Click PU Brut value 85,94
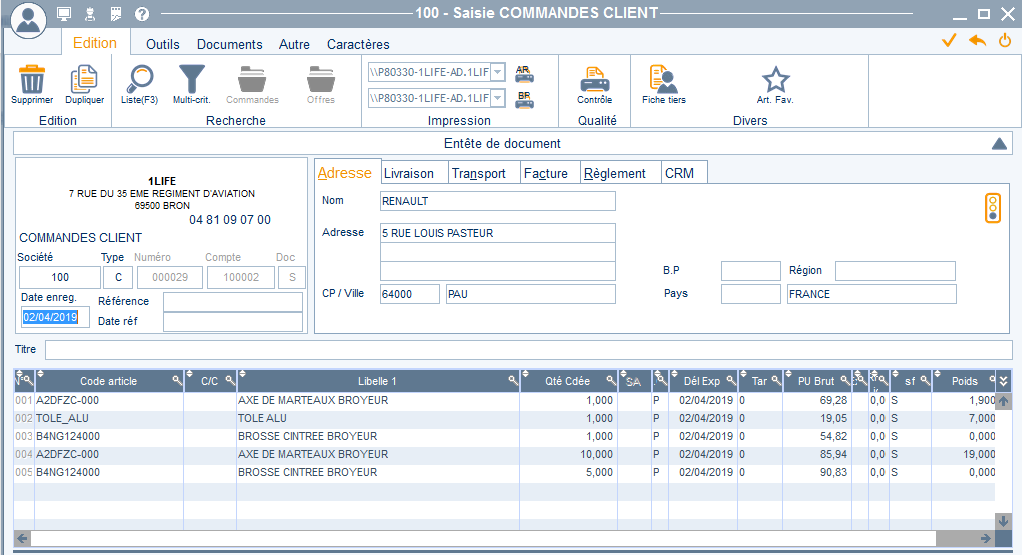This screenshot has width=1022, height=555. coord(834,454)
